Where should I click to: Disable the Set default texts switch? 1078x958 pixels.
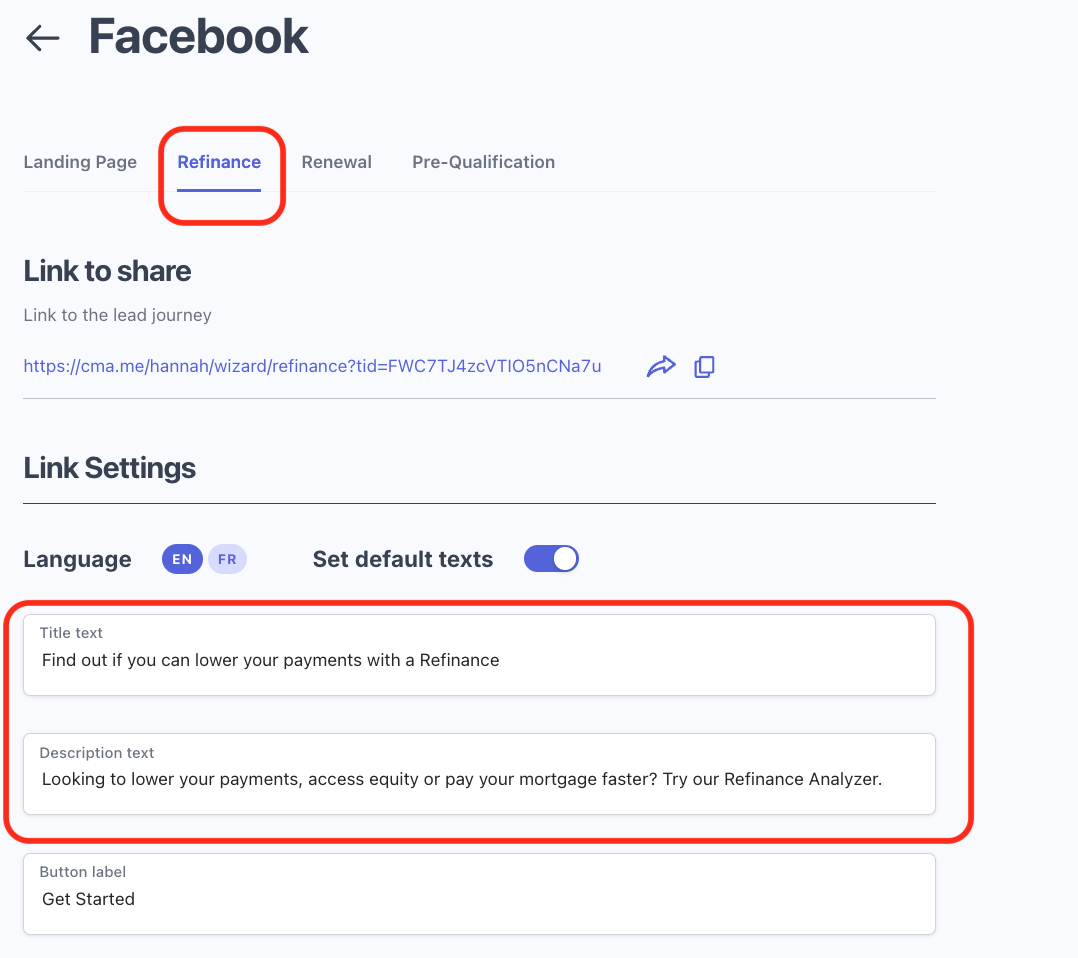(x=551, y=559)
